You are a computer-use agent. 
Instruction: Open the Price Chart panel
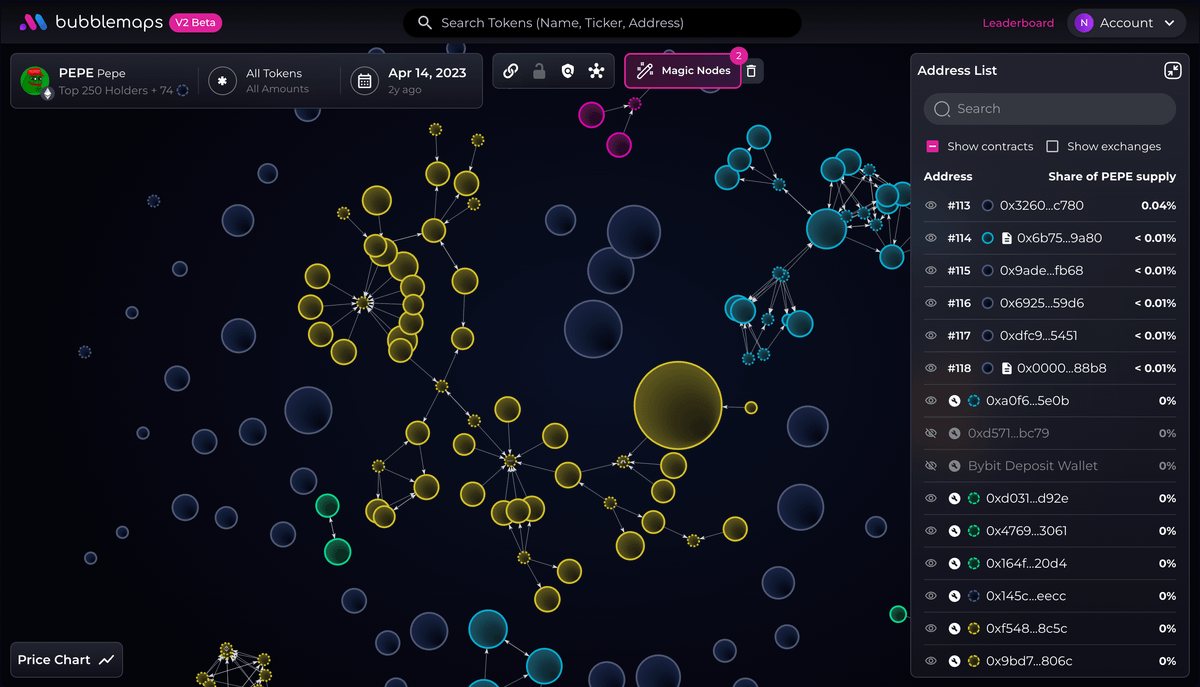(x=66, y=660)
